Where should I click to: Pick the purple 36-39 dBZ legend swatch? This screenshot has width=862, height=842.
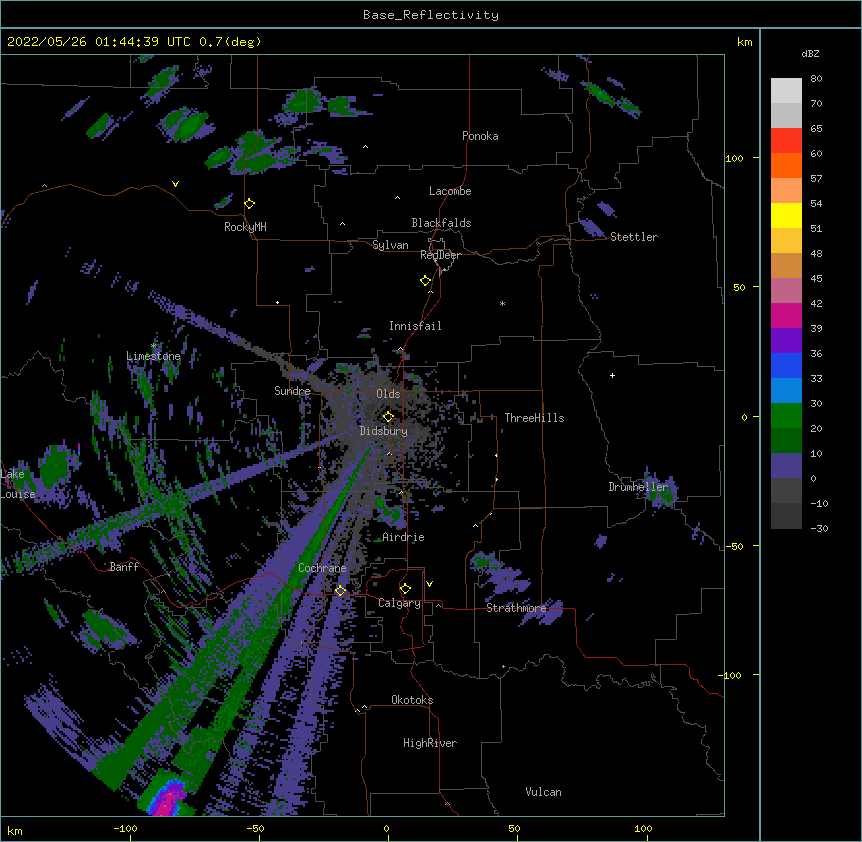[x=786, y=341]
